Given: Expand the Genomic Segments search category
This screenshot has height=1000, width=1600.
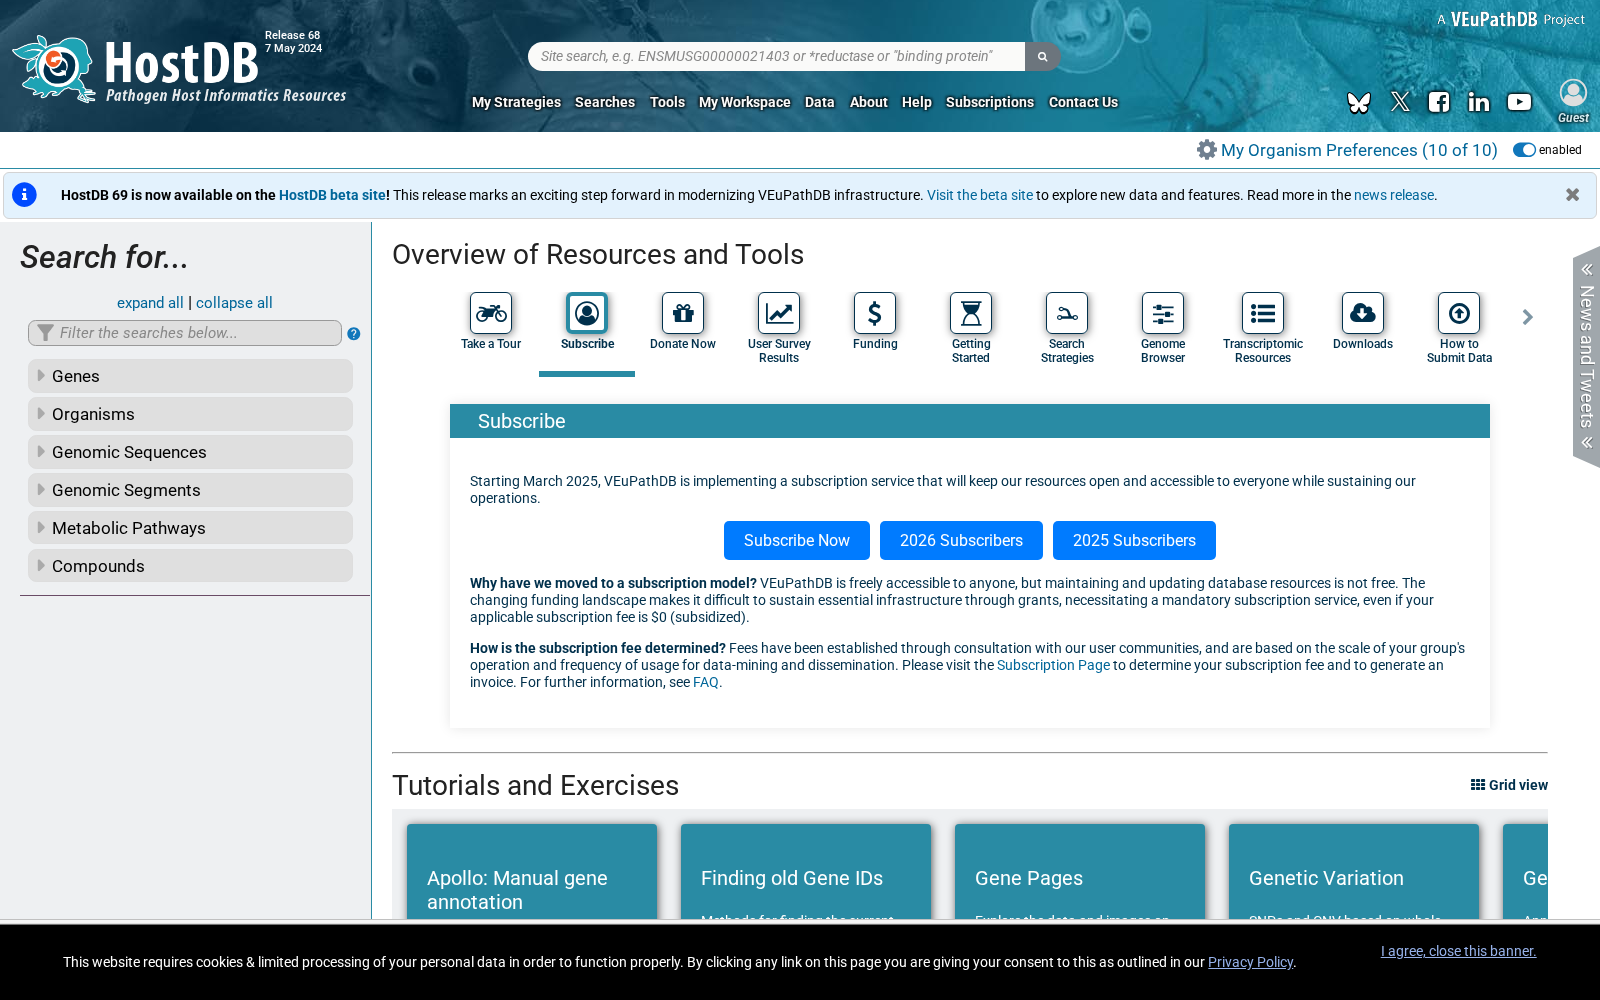Looking at the screenshot, I should pos(190,490).
